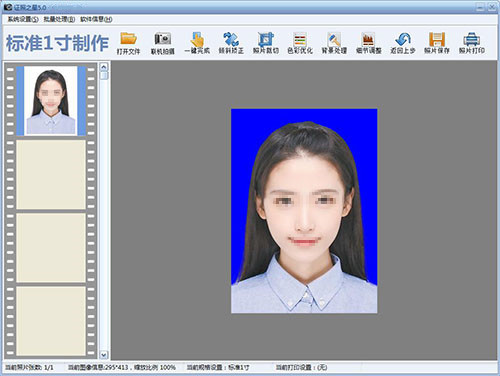Print the photo with 照片打印 printer icon
500x376 pixels.
472,43
